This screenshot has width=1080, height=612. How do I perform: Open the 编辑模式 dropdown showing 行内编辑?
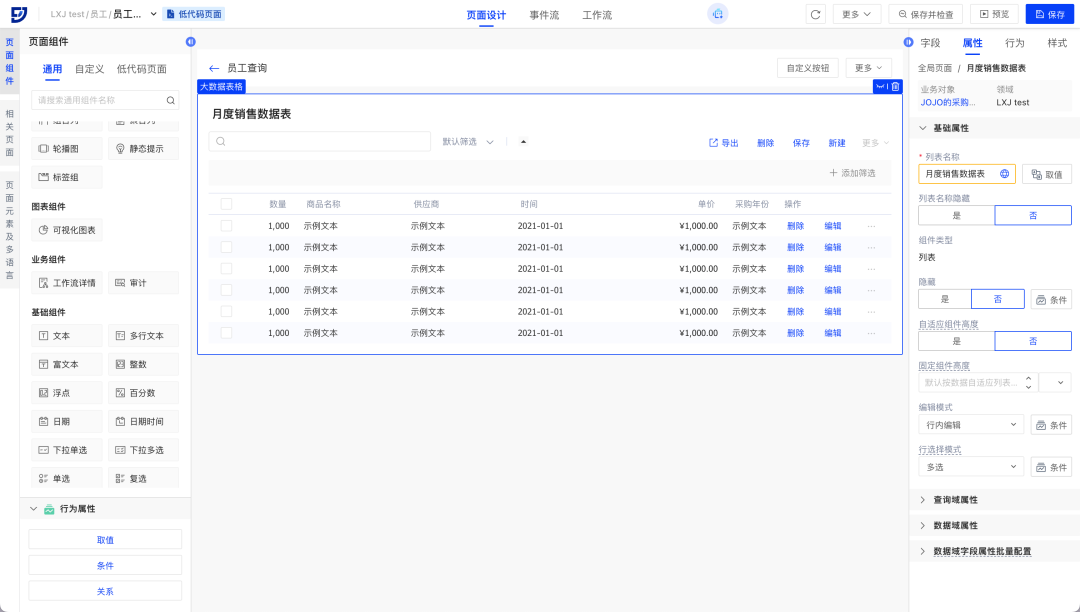pos(971,425)
